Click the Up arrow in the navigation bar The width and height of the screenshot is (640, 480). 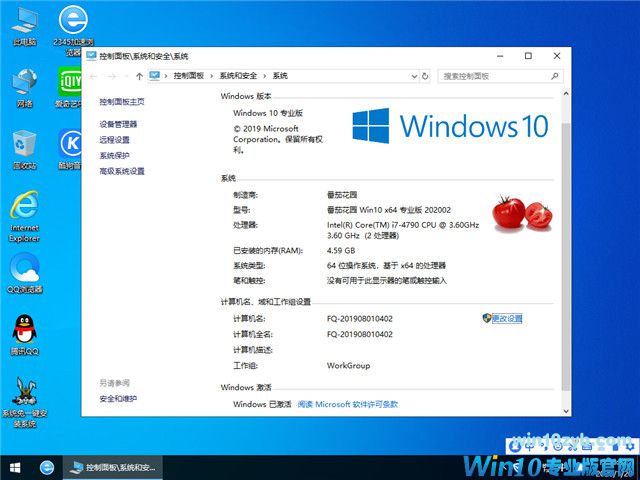pyautogui.click(x=139, y=76)
